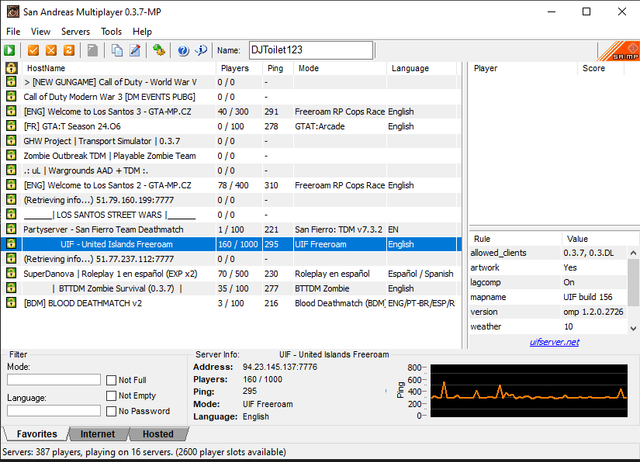Sort servers by the Mode column header
Viewport: 640px width, 462px height.
pyautogui.click(x=340, y=68)
